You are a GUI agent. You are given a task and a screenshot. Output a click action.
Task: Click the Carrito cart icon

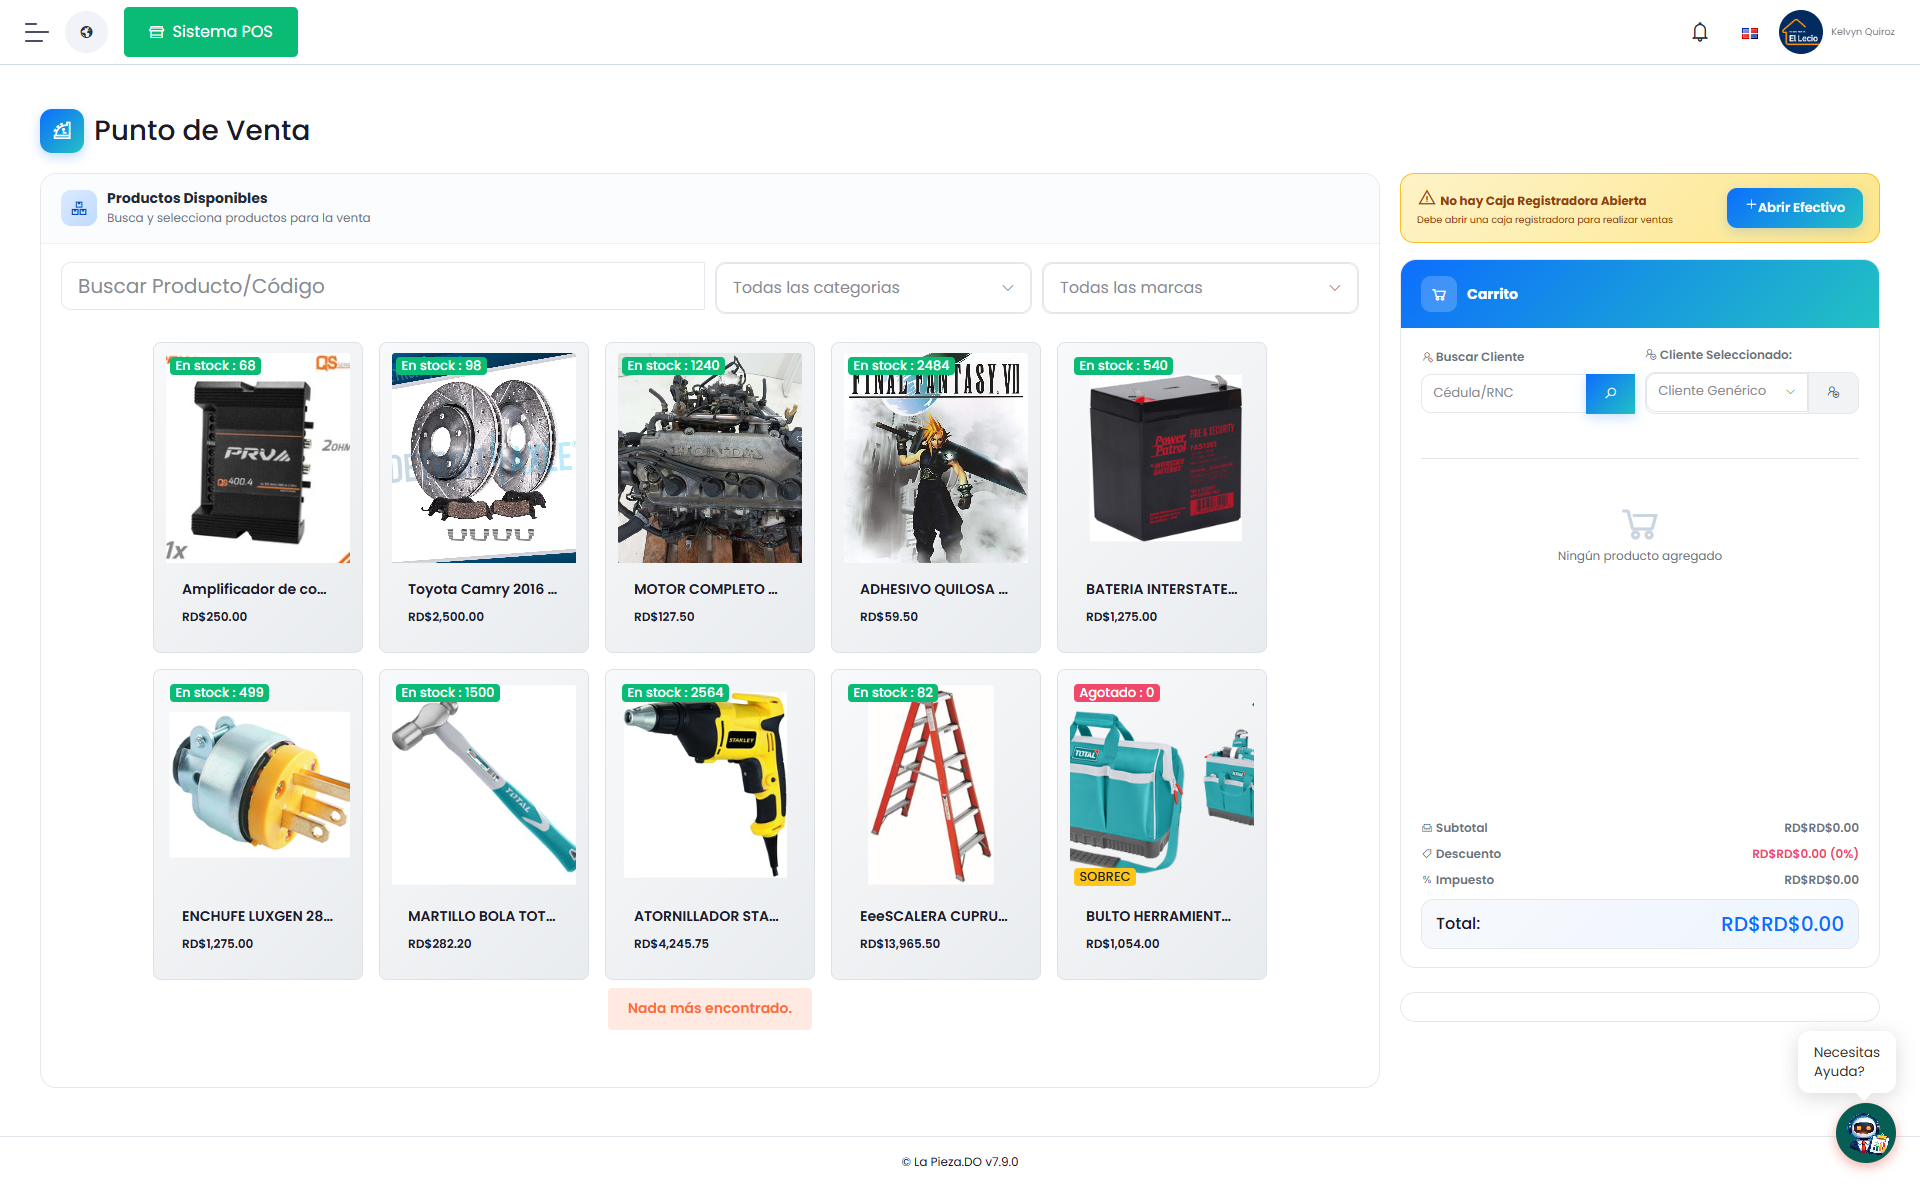click(1439, 294)
